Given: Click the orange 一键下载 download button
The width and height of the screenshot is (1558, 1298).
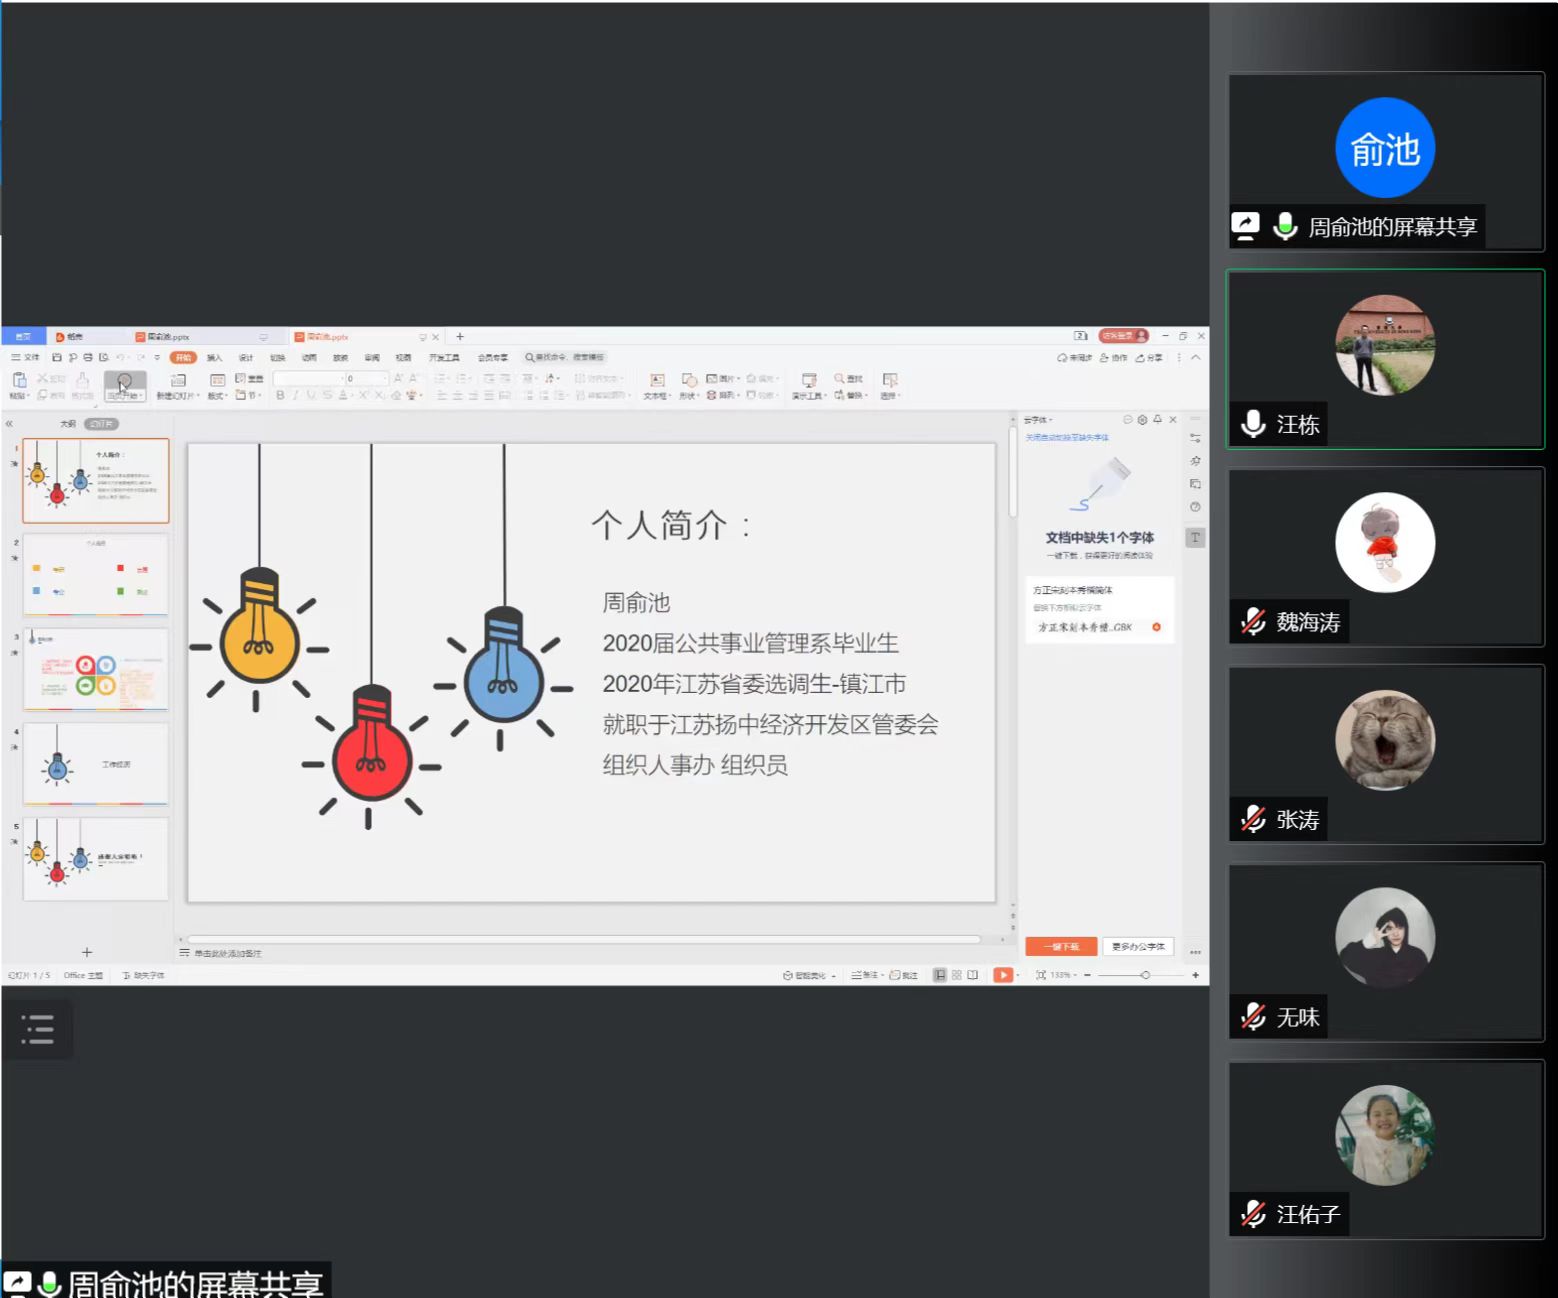Looking at the screenshot, I should click(x=1061, y=946).
